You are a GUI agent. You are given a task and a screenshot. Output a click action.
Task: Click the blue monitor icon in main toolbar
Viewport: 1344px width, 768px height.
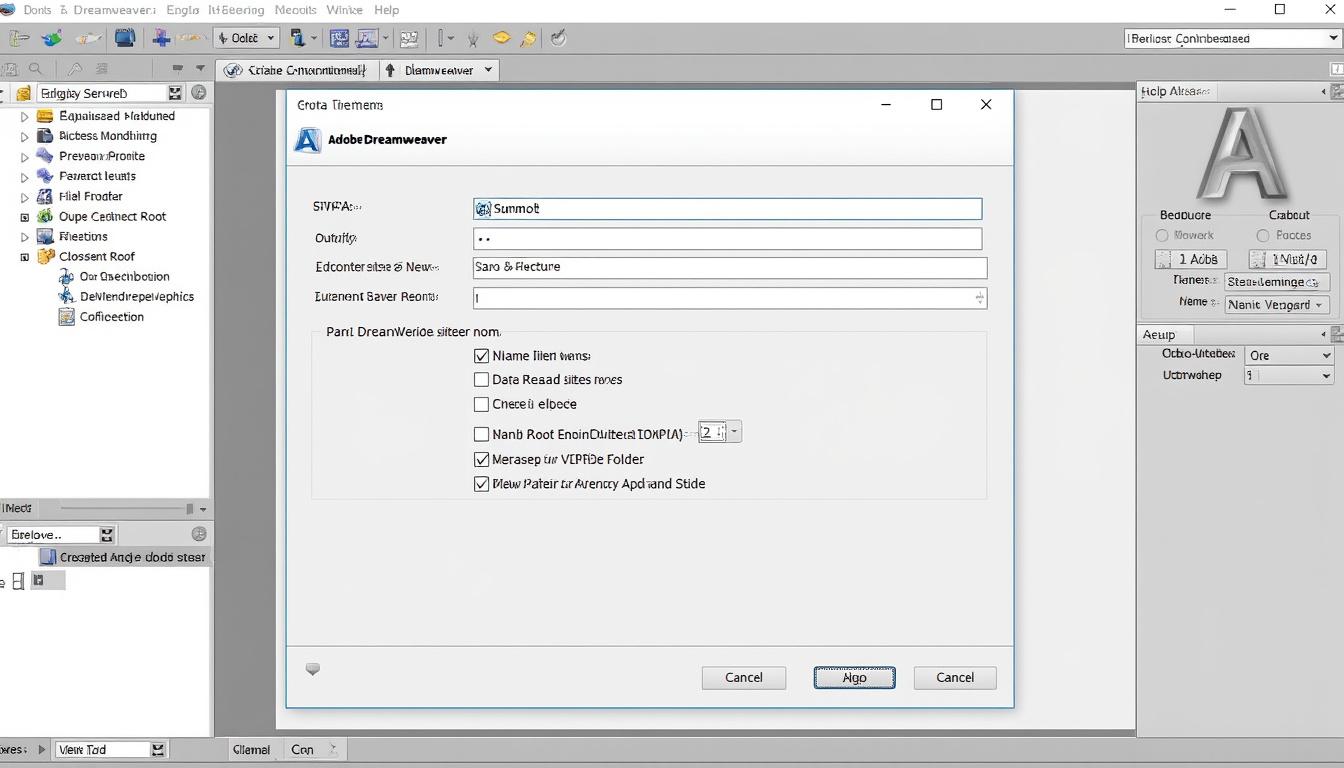[x=124, y=38]
